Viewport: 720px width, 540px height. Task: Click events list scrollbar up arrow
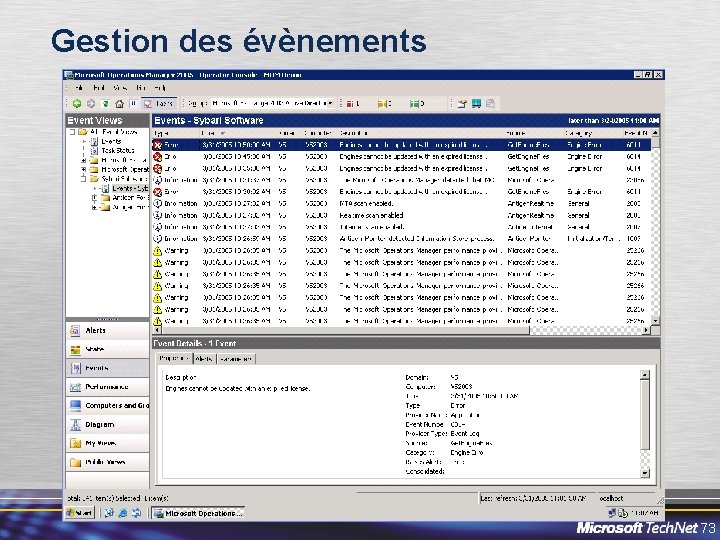click(x=655, y=133)
